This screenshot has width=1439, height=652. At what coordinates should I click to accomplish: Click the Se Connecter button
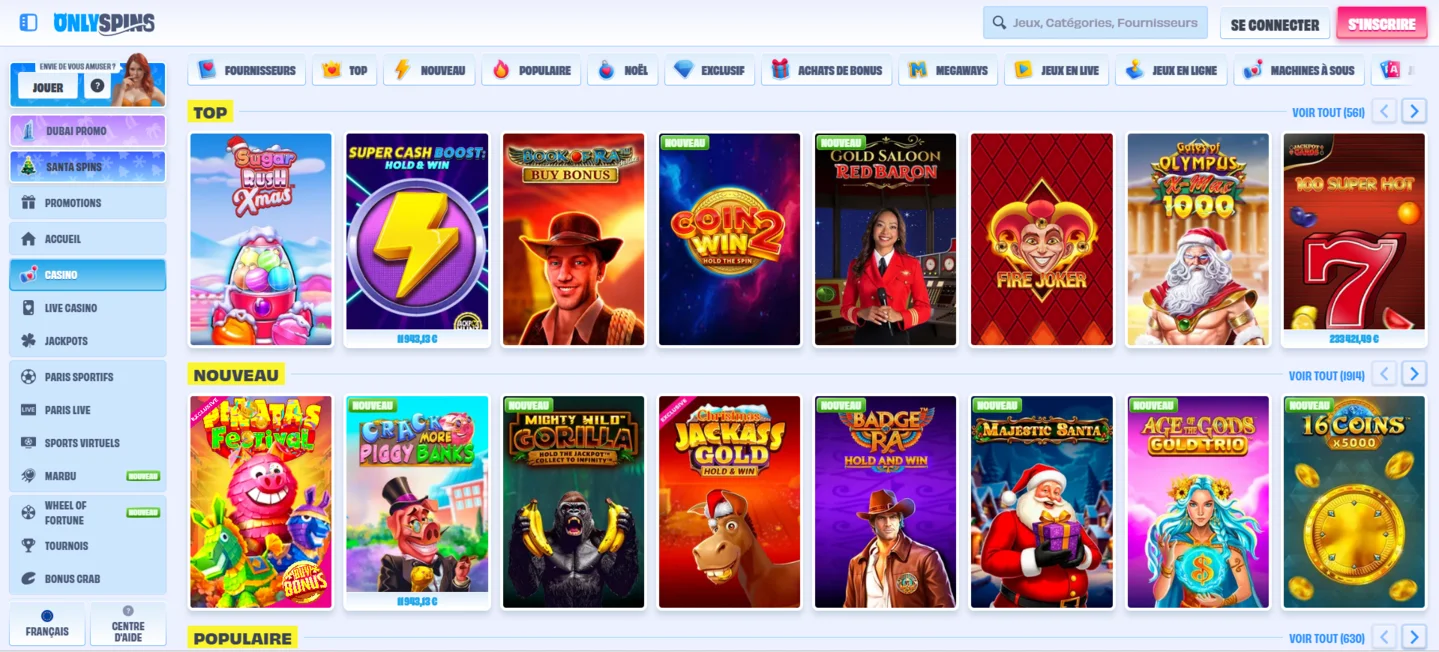(1275, 24)
